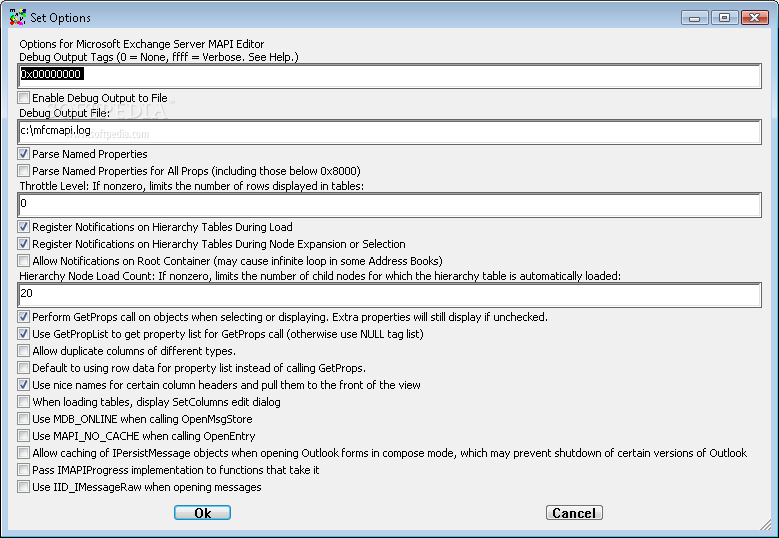Click the Hierarchy Node Load Count field
Screen dimensions: 779x538
pos(390,295)
